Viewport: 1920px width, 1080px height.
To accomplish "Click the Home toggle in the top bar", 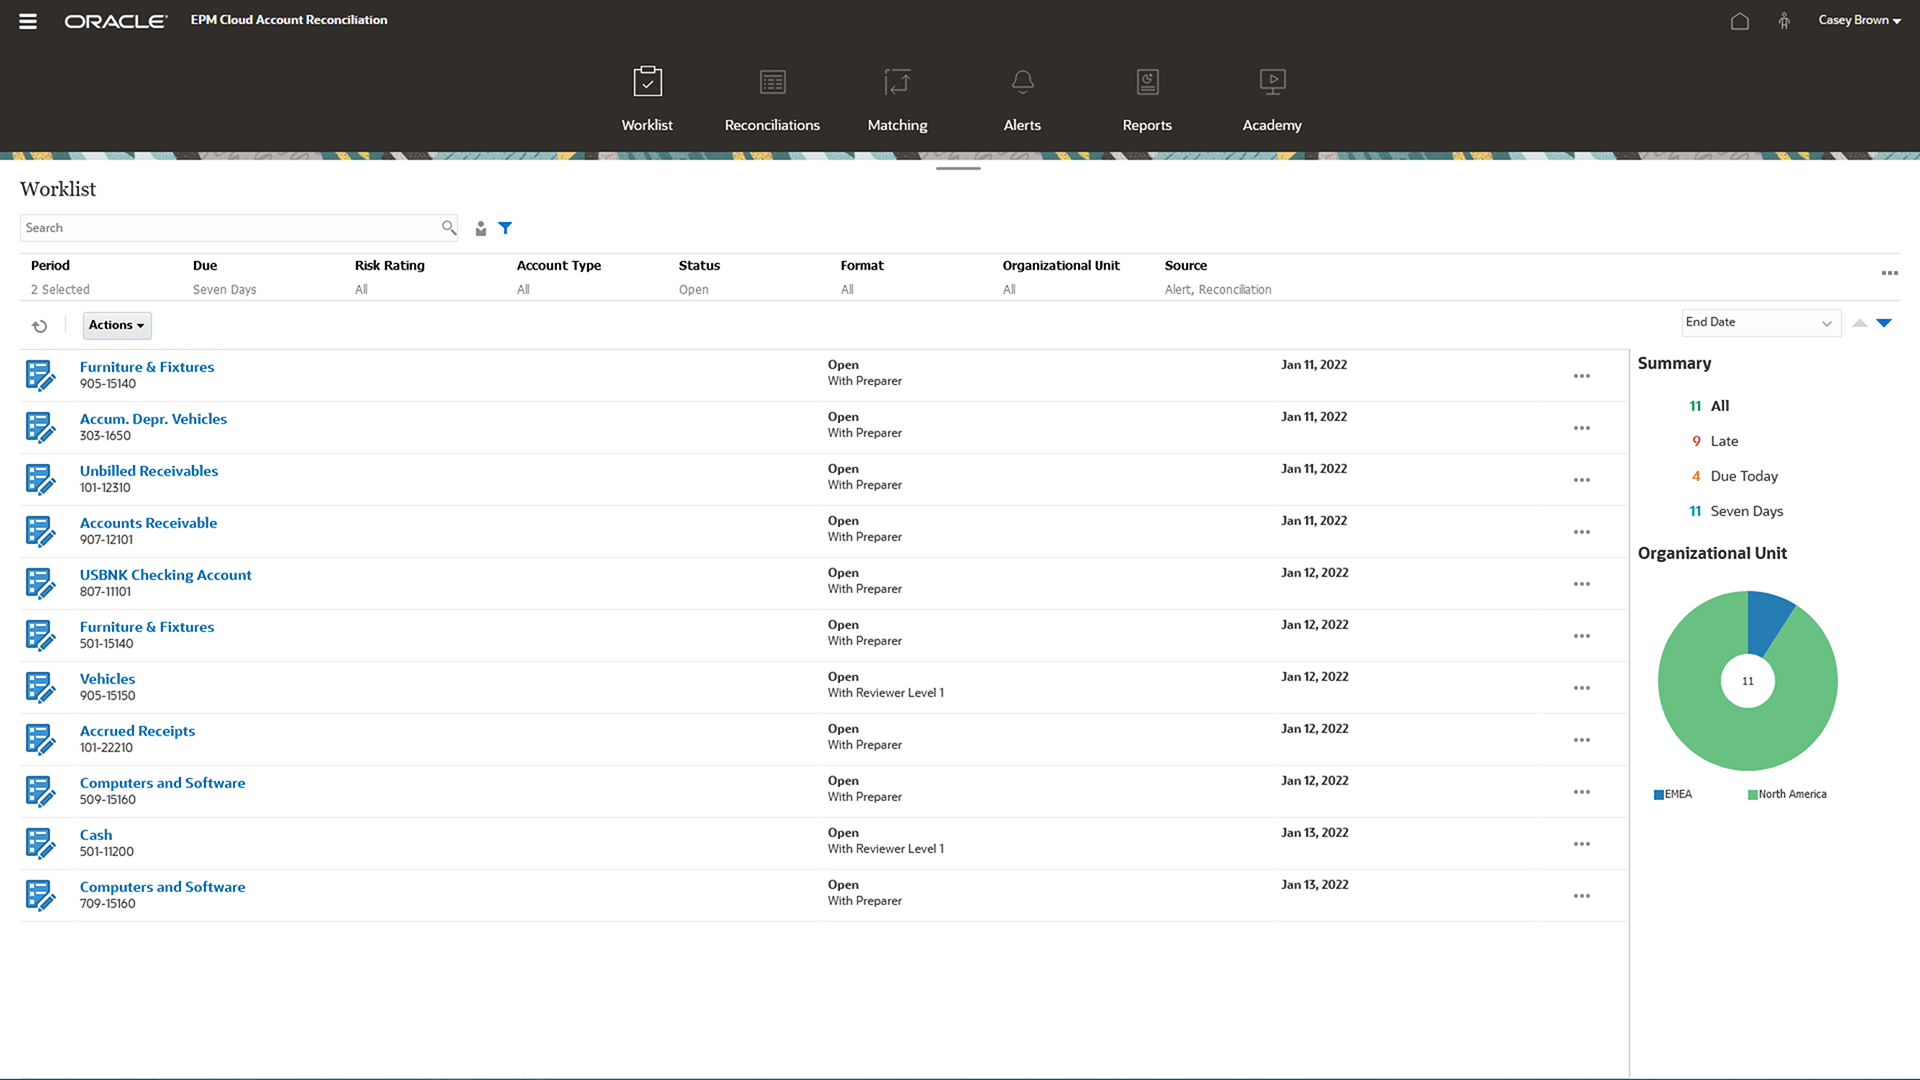I will pyautogui.click(x=1740, y=20).
